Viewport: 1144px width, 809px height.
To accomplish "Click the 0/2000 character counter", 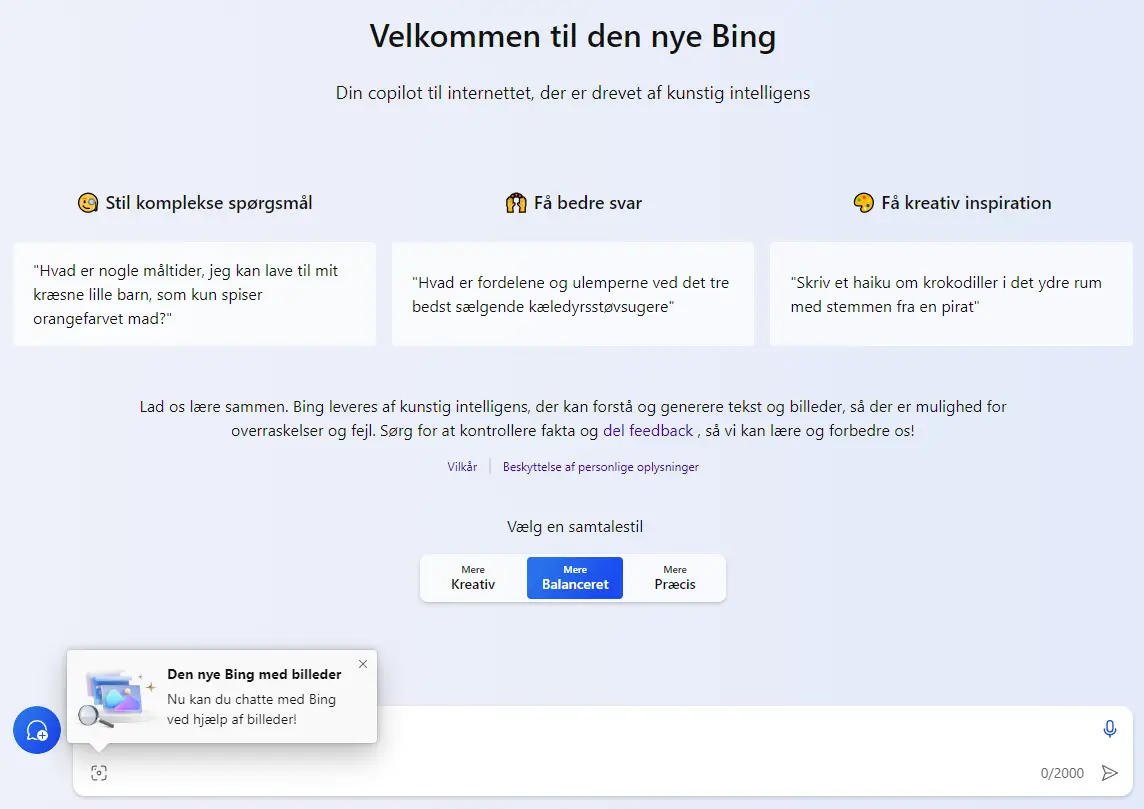I will [x=1062, y=773].
